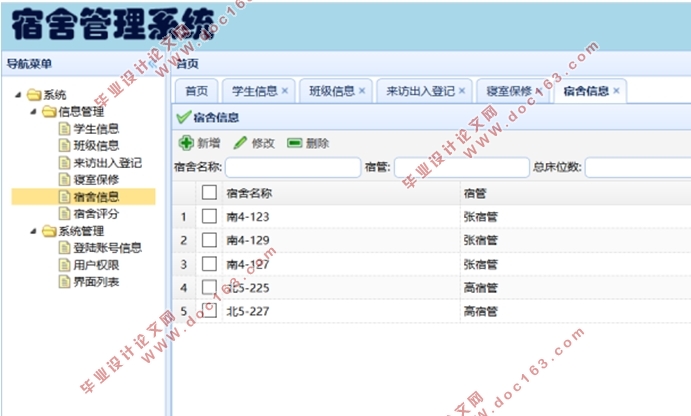
Task: Switch to the 首页 tab
Action: pos(197,91)
